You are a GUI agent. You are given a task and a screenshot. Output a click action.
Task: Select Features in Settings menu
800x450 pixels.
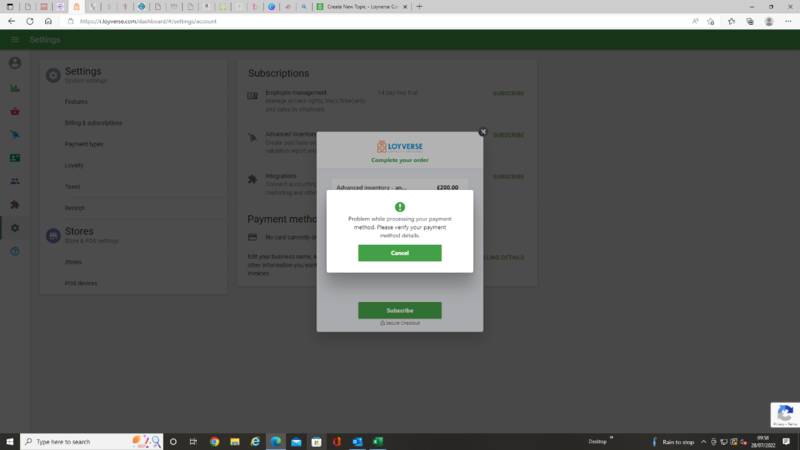[76, 102]
